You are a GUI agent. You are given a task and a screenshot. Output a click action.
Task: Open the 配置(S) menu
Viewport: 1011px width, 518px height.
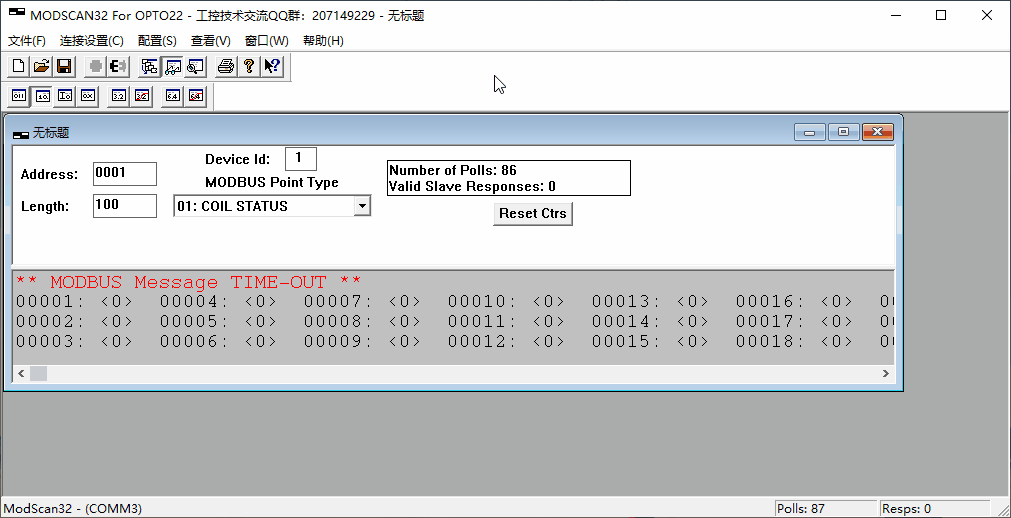[x=157, y=41]
